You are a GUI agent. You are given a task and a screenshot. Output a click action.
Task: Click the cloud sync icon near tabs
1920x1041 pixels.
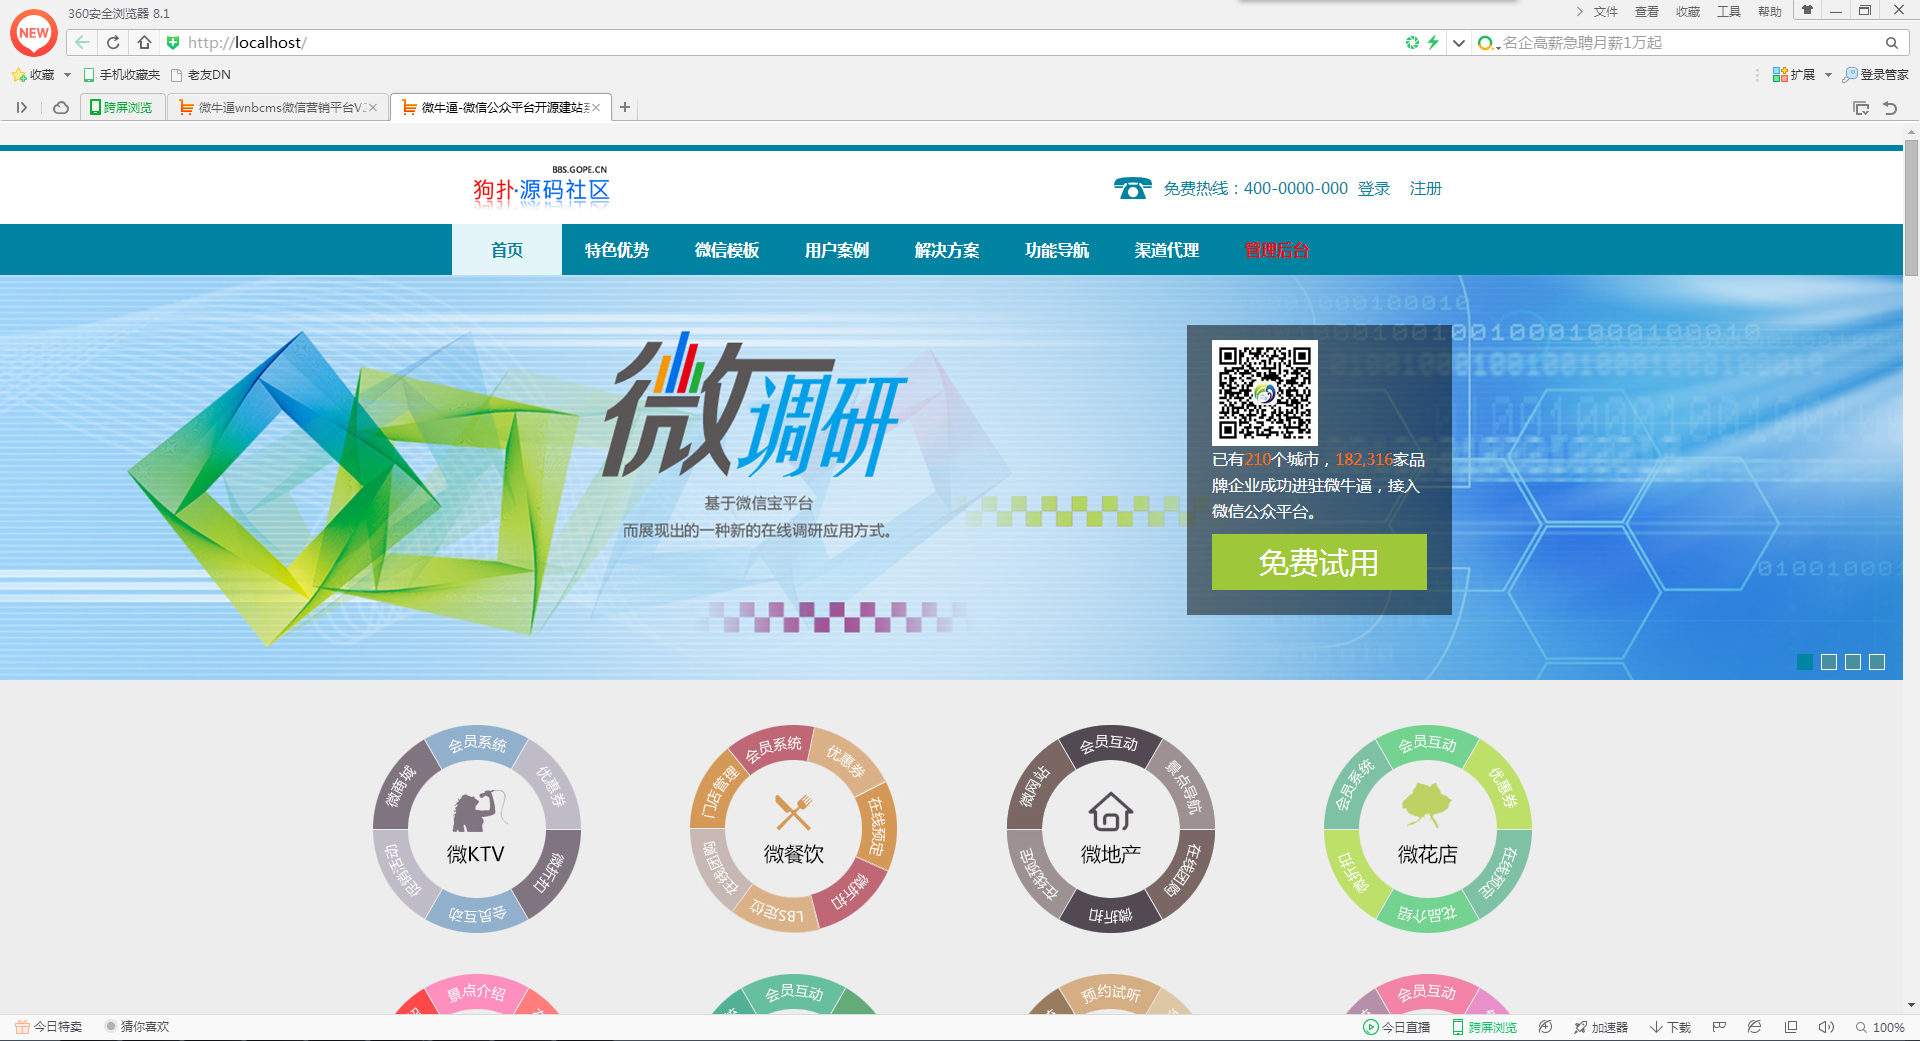(x=61, y=107)
